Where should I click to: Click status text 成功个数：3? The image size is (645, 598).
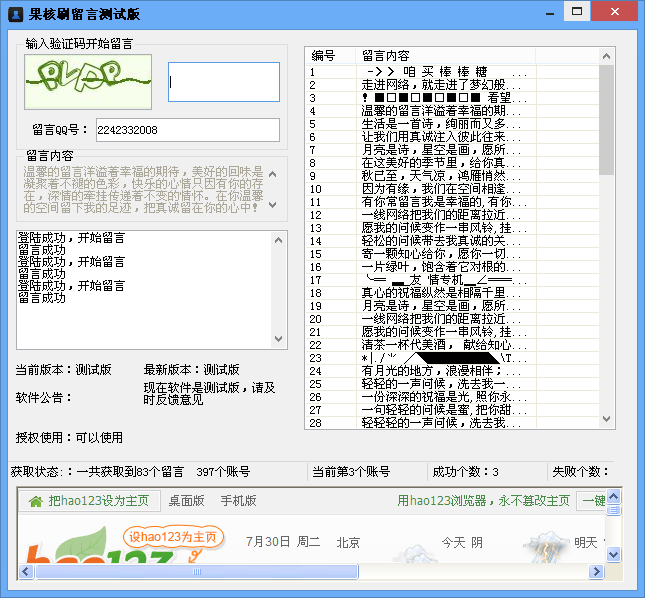465,472
